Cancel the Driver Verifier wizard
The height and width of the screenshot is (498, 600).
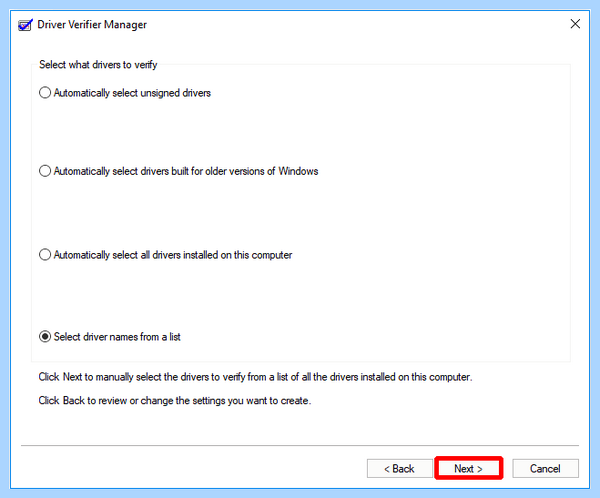click(x=545, y=468)
